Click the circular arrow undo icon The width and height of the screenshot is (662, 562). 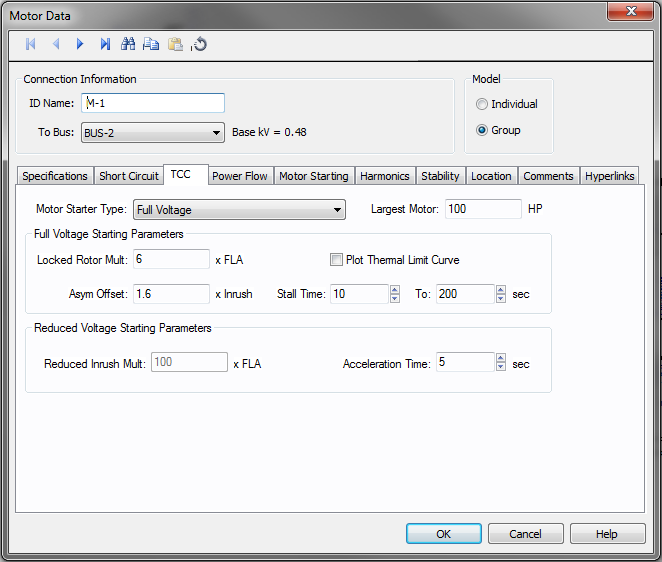pos(200,44)
